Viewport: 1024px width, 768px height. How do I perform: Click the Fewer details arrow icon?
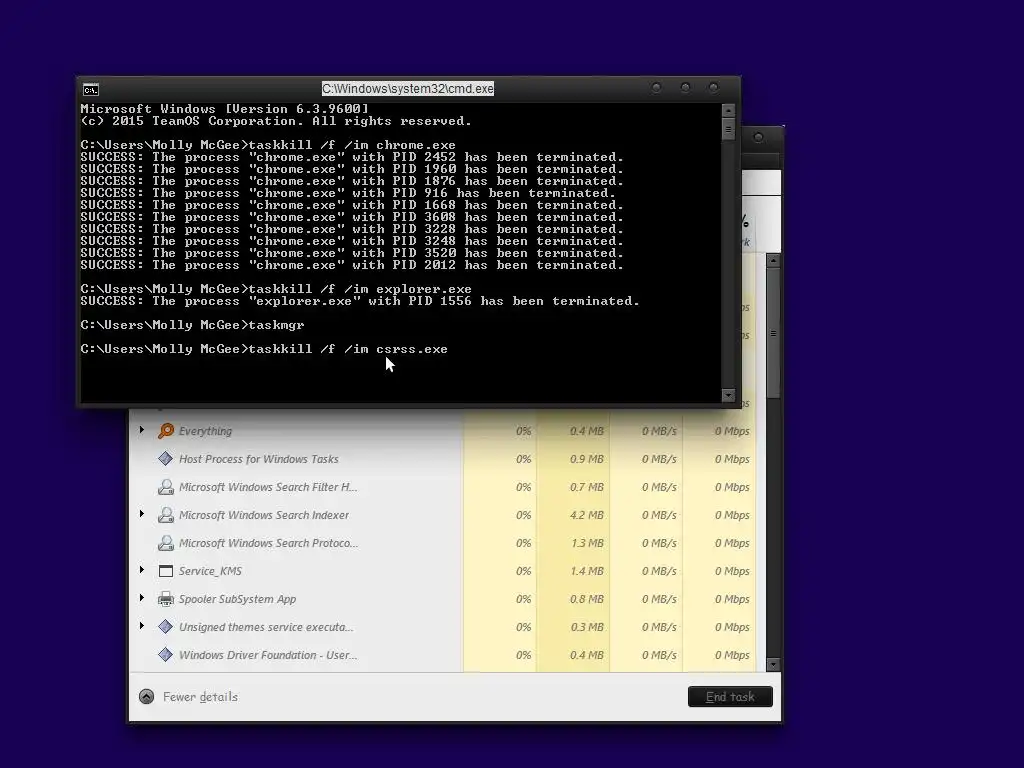click(x=147, y=697)
